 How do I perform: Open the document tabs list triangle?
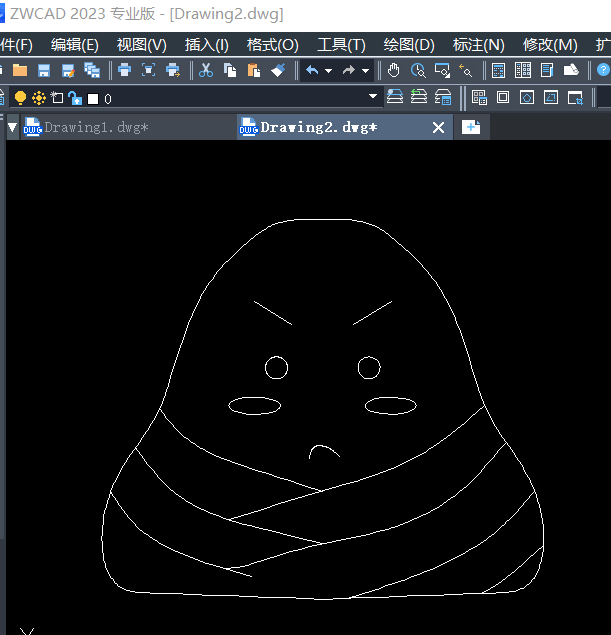(13, 128)
